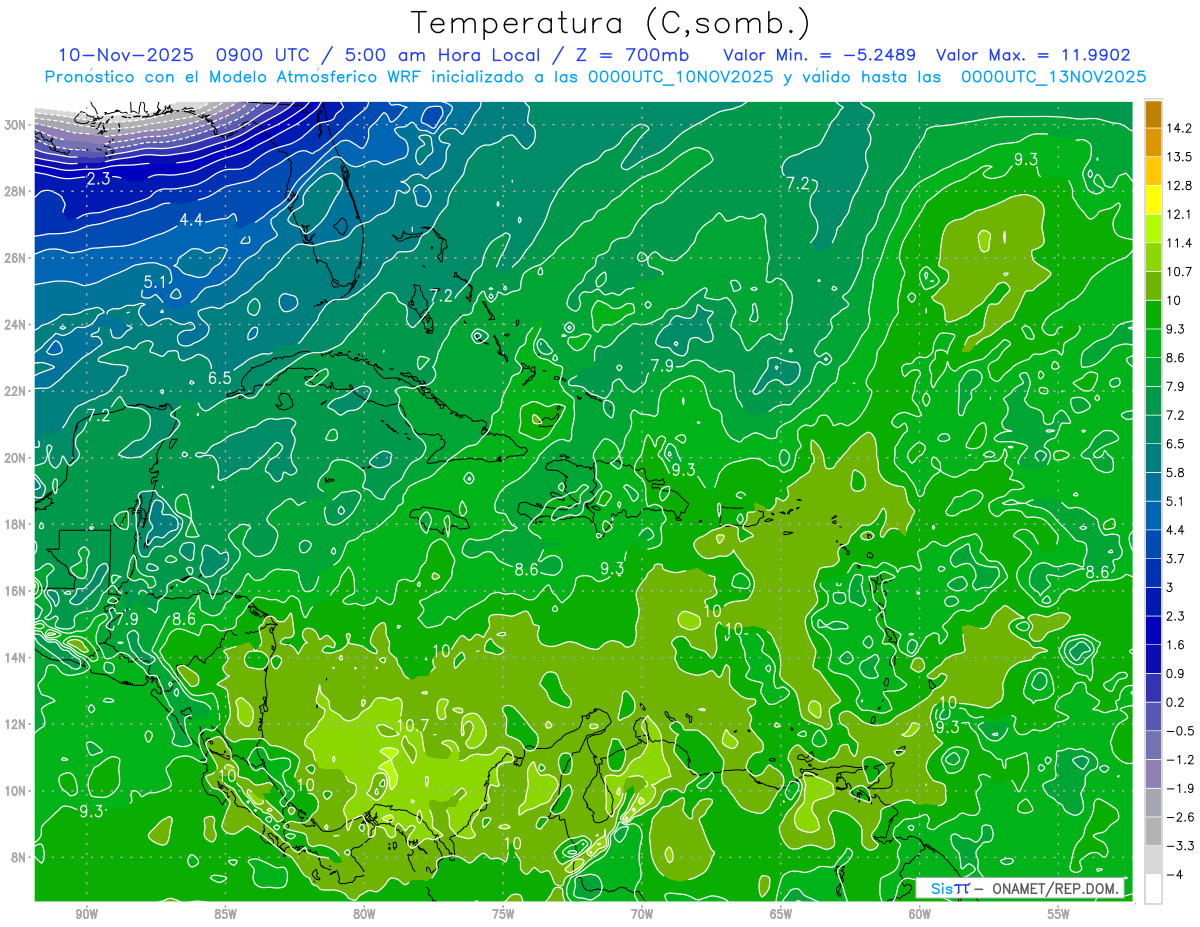
Task: Pick the purple swatch between -1.2 and -1.9
Action: click(1153, 774)
